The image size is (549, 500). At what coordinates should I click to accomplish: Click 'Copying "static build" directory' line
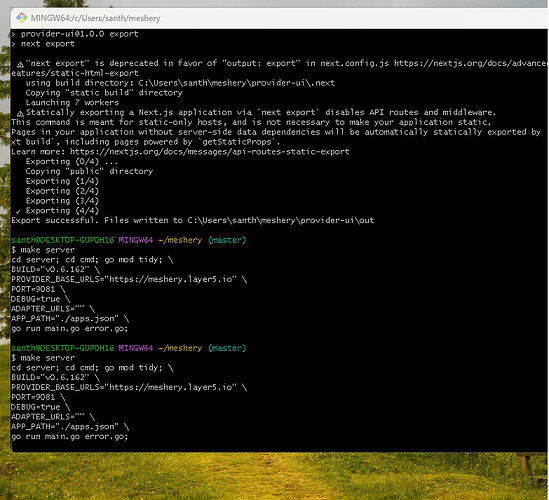[x=104, y=93]
